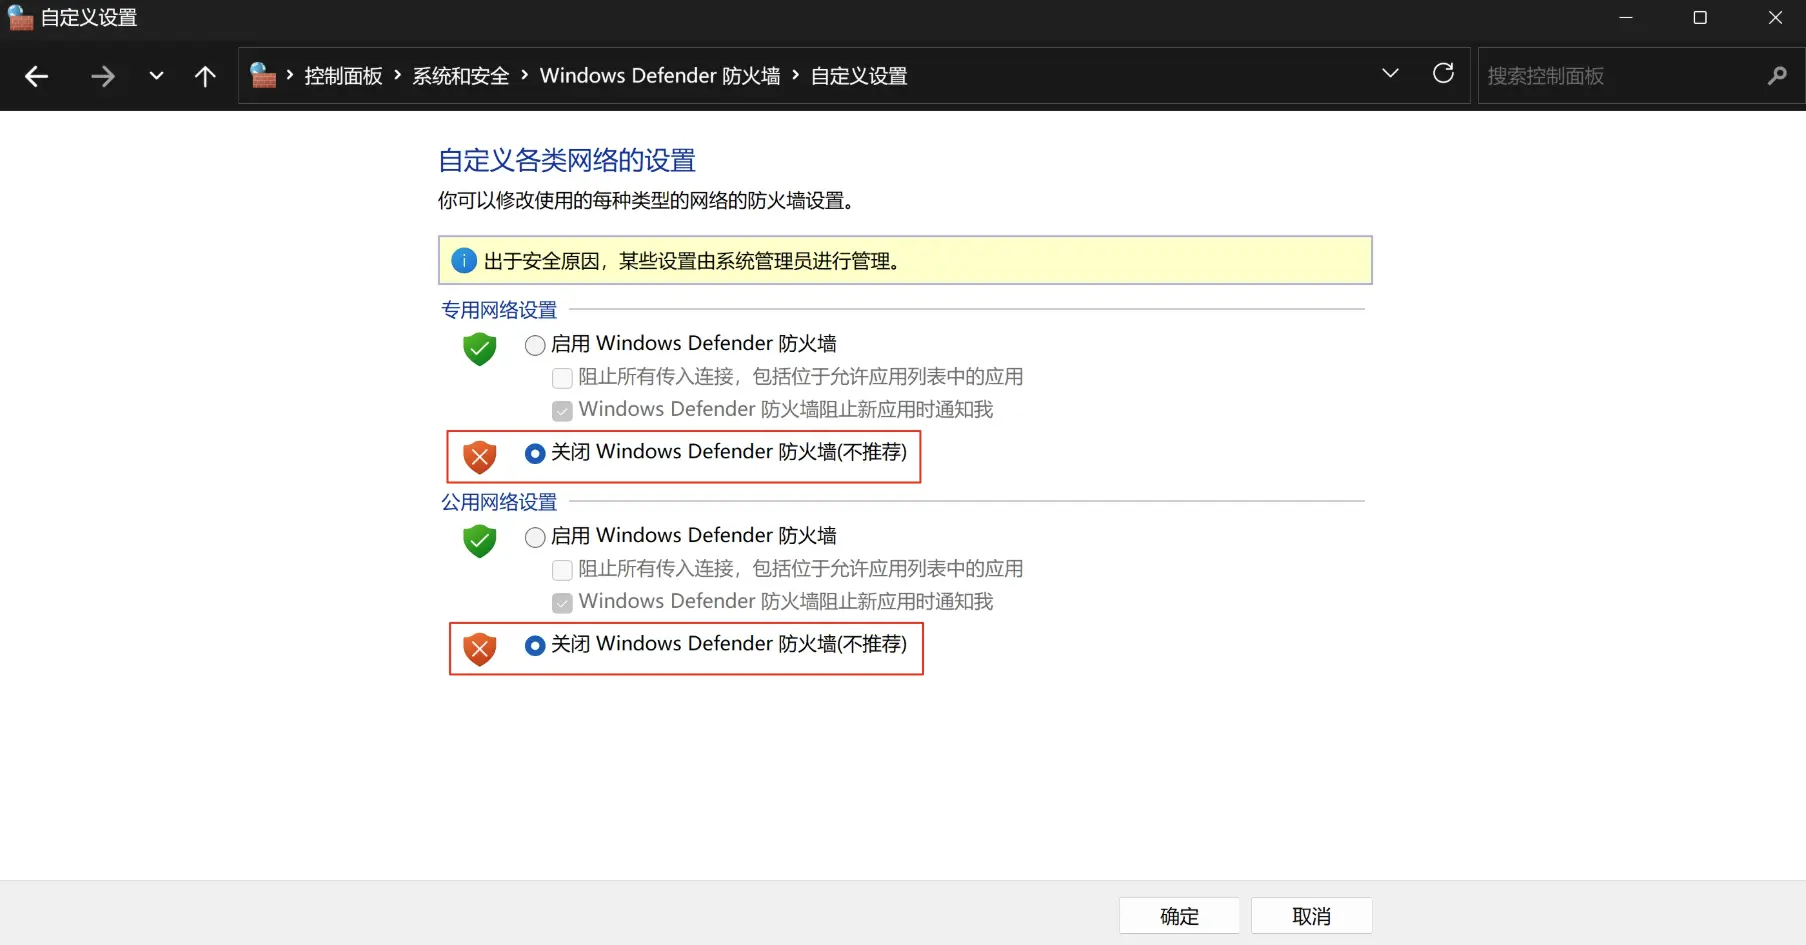1806x945 pixels.
Task: Open Windows Defender 防火墙 breadcrumb item
Action: 660,76
